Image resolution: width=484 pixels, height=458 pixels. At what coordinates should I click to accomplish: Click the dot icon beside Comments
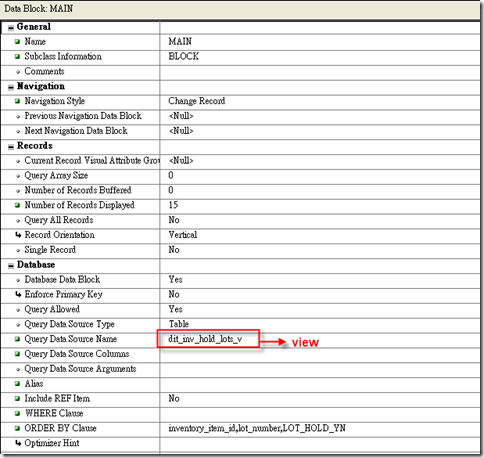pyautogui.click(x=18, y=72)
